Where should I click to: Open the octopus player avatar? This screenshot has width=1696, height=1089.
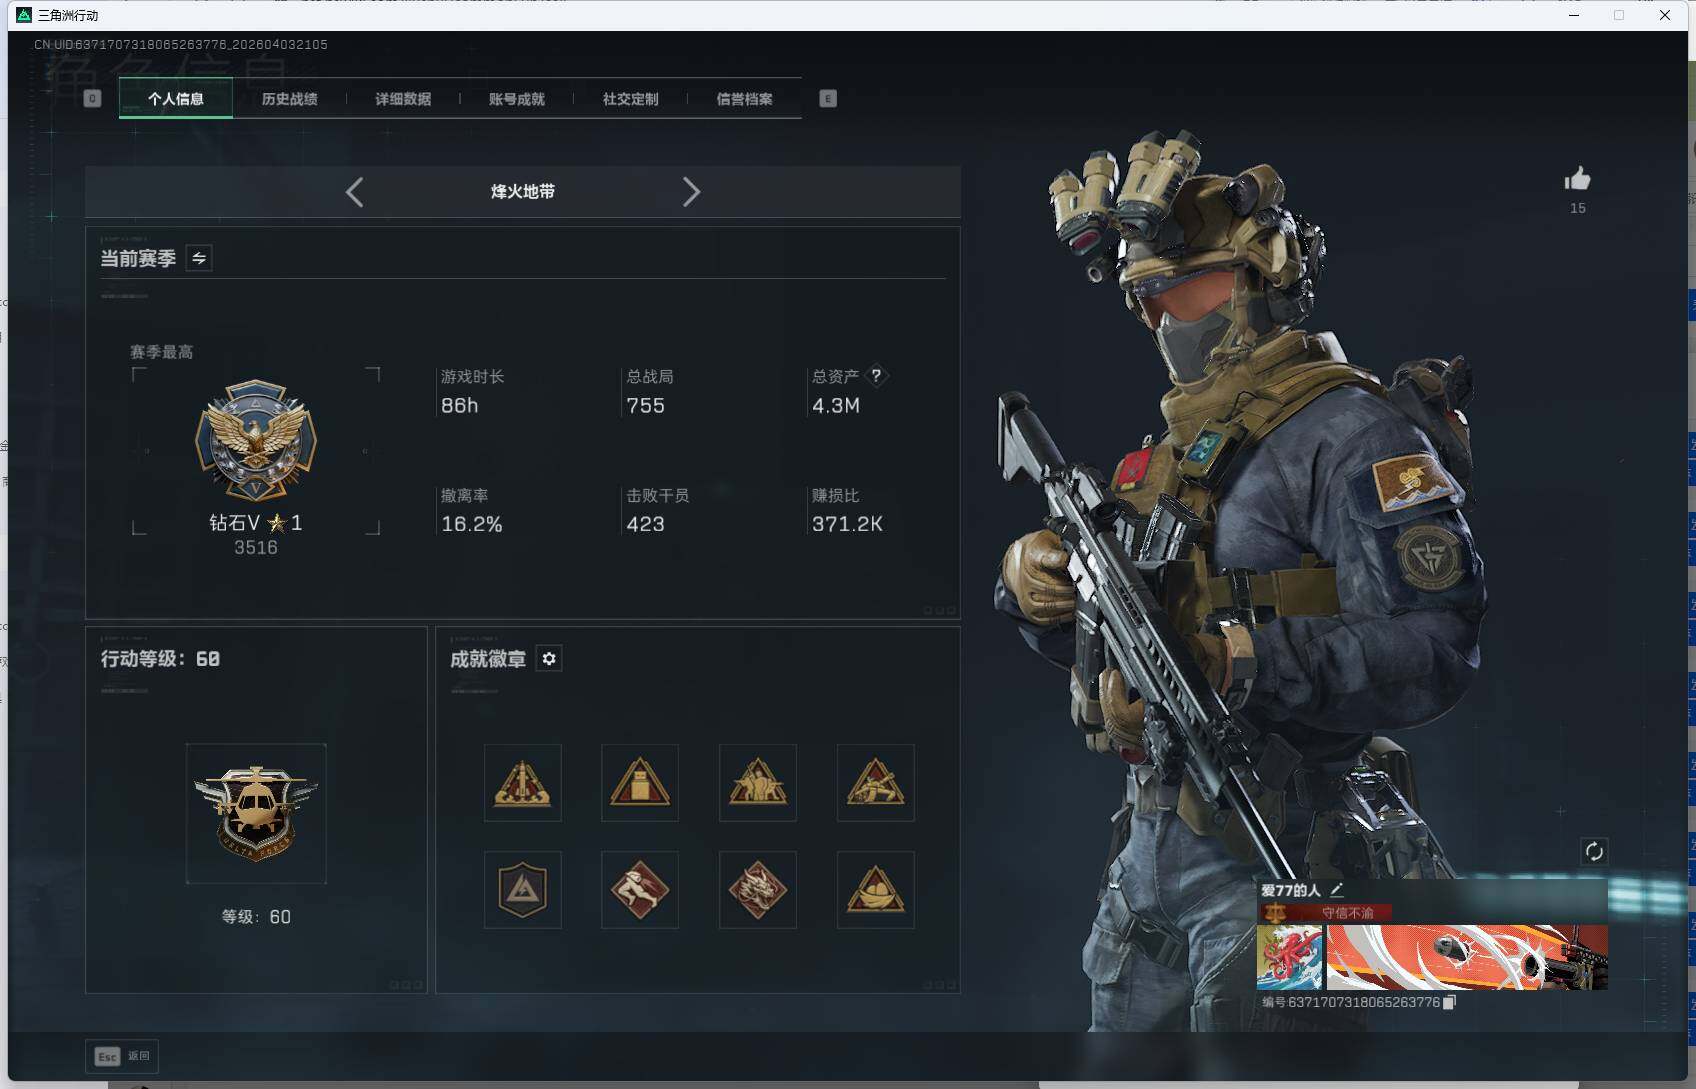[1290, 957]
